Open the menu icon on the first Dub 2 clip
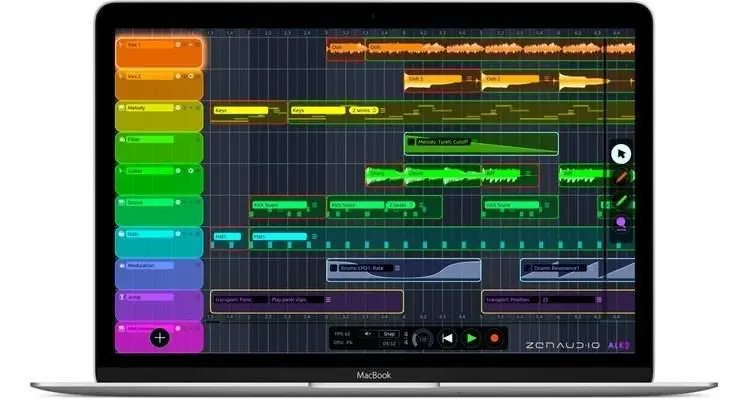Viewport: 750px width, 399px height. click(x=470, y=78)
